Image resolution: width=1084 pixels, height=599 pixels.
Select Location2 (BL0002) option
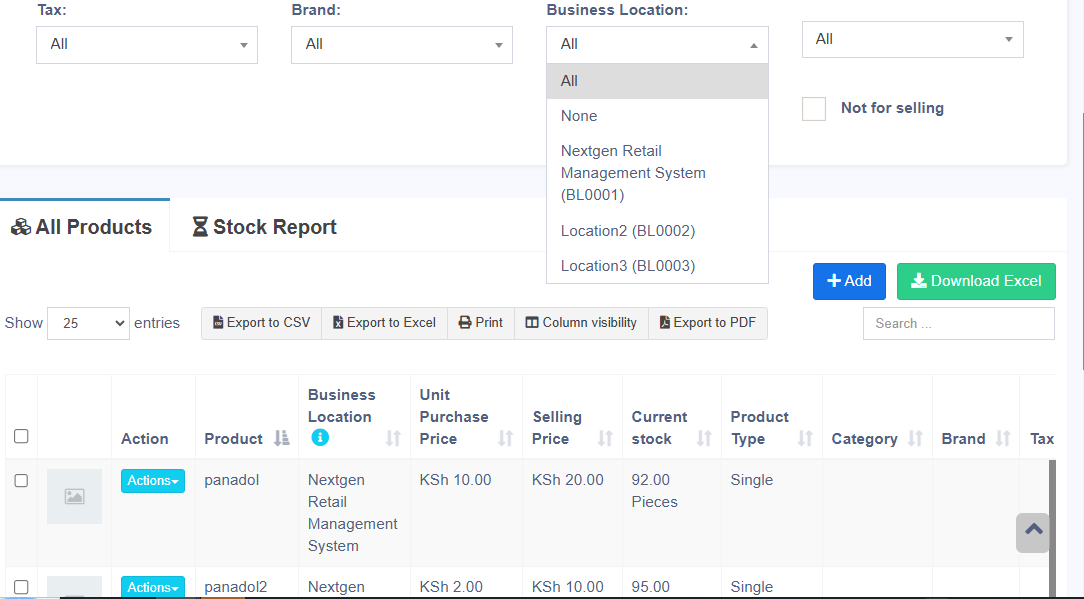[657, 231]
